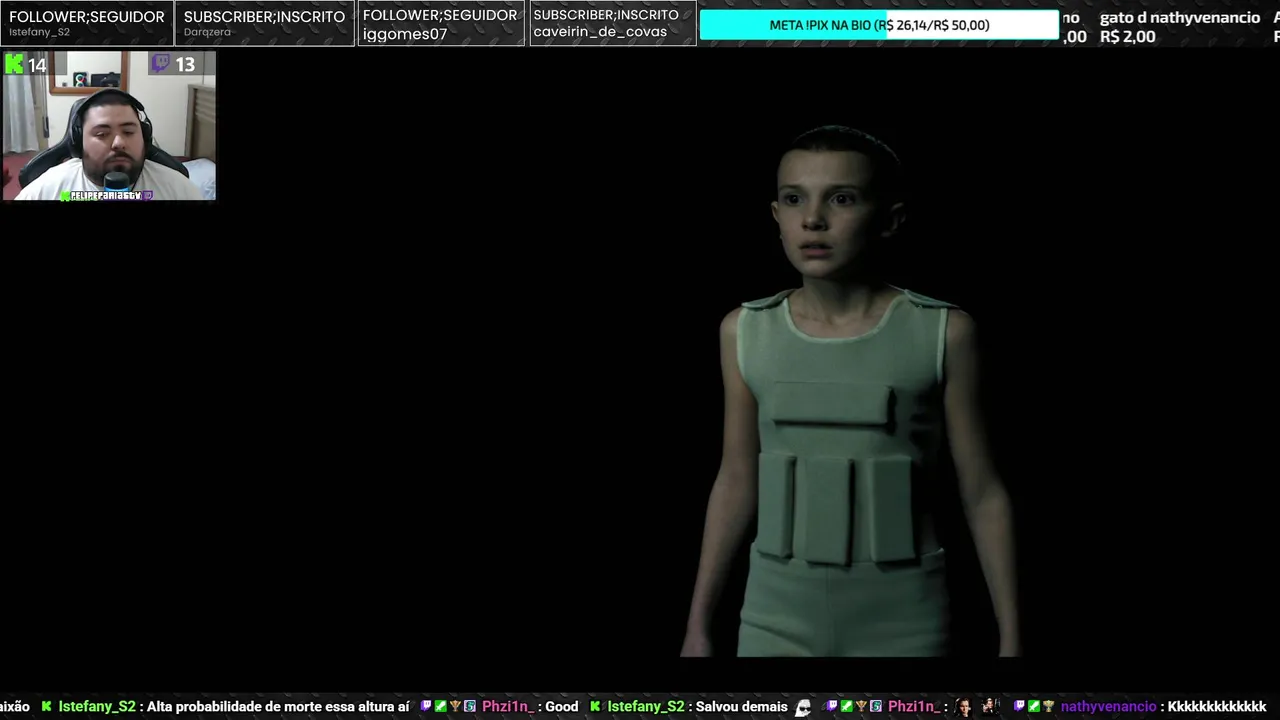
Task: Click Phzi1n_ username before the Good message
Action: point(509,706)
